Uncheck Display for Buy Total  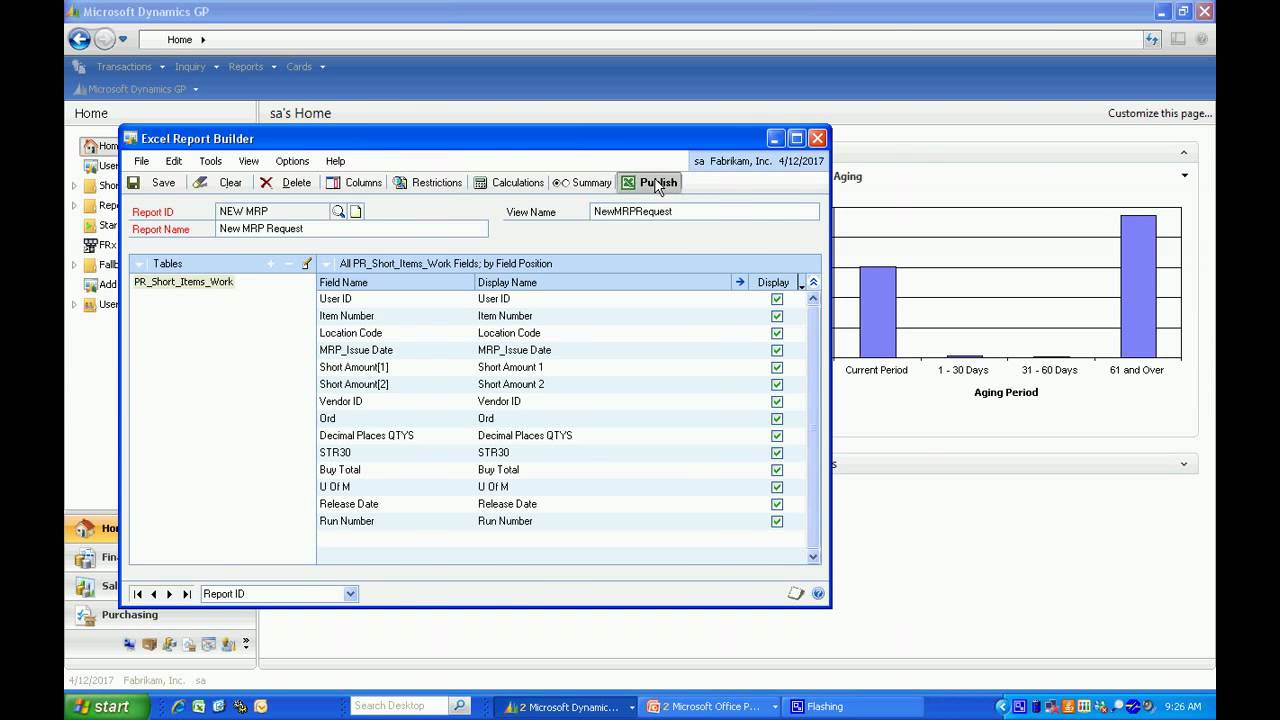pyautogui.click(x=777, y=470)
